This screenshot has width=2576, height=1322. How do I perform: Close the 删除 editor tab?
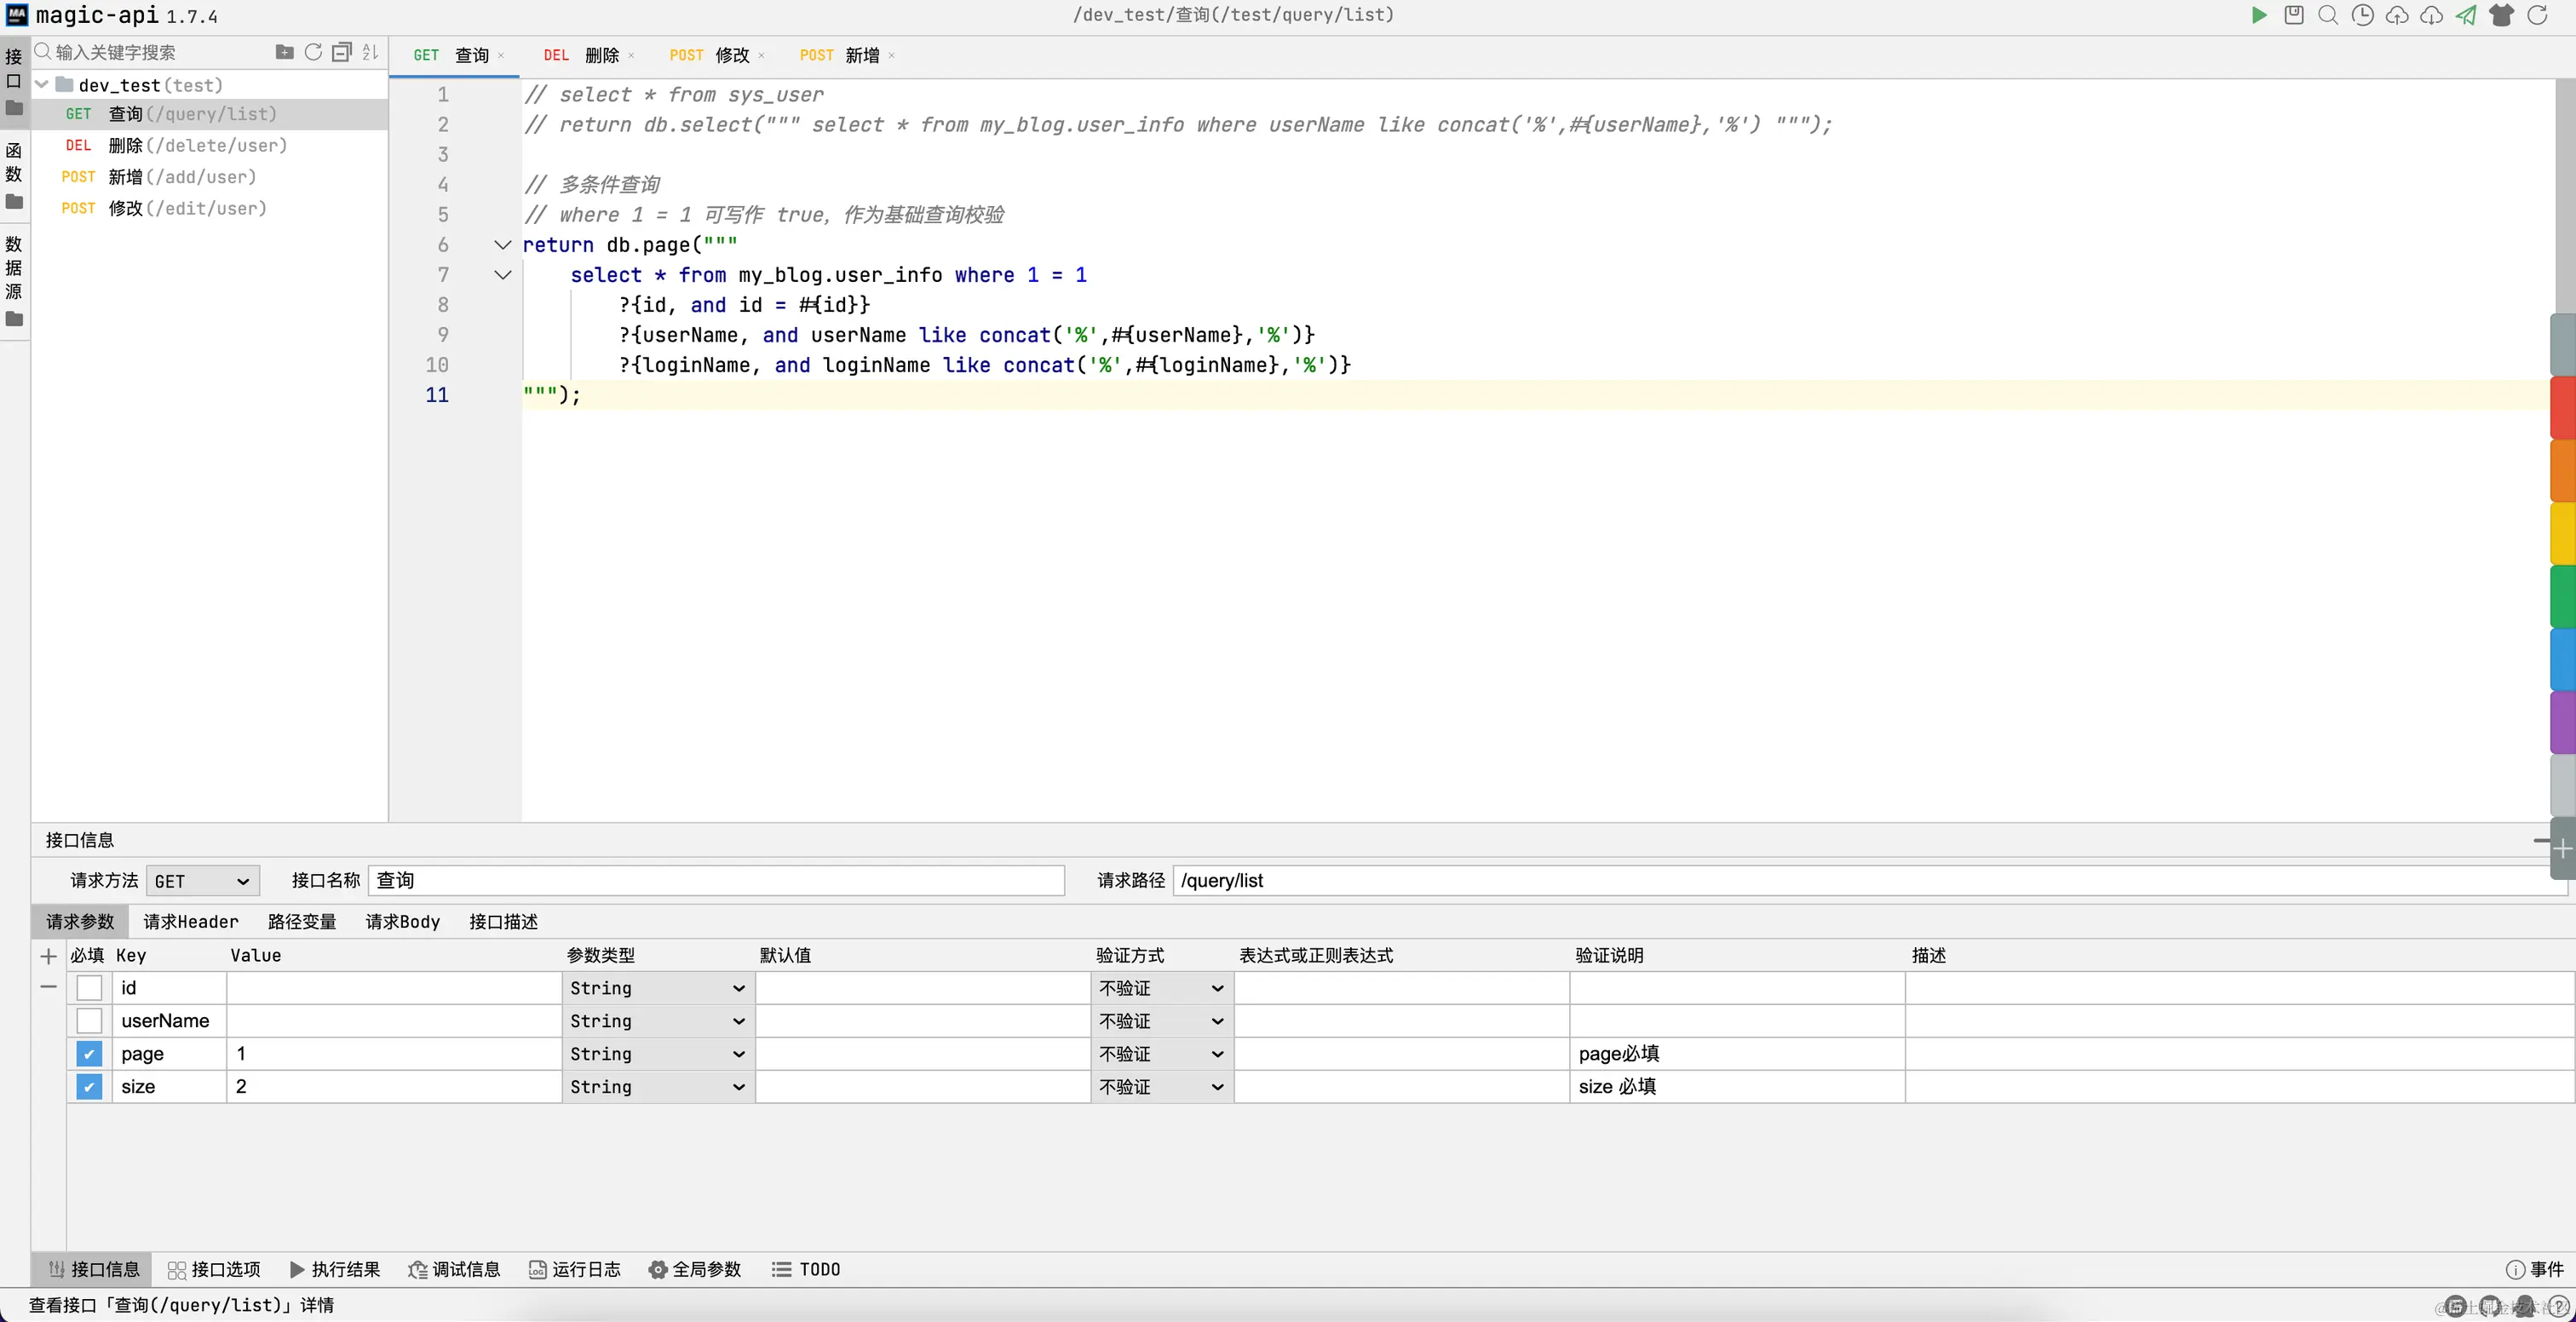pos(631,56)
